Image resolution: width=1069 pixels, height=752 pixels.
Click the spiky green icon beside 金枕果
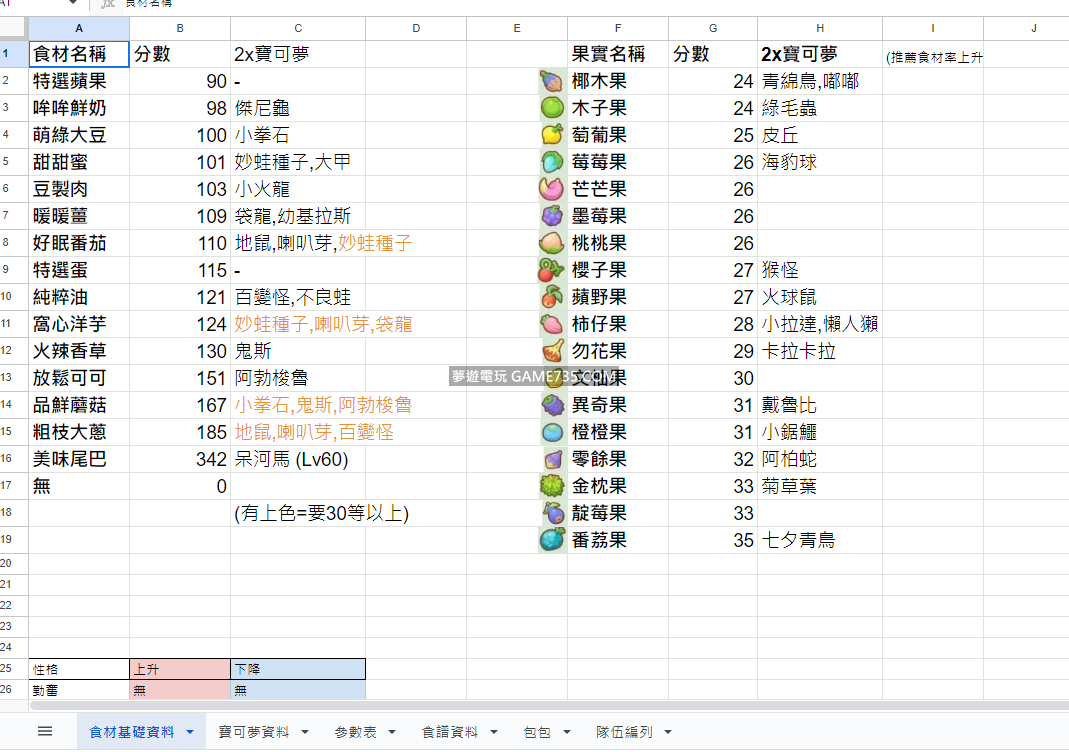(551, 486)
